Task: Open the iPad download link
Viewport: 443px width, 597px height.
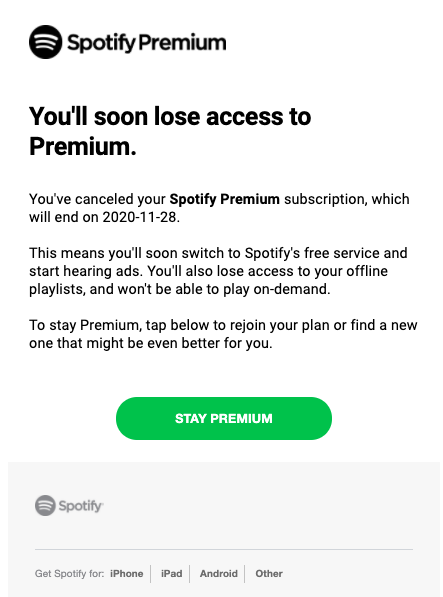Action: click(172, 573)
